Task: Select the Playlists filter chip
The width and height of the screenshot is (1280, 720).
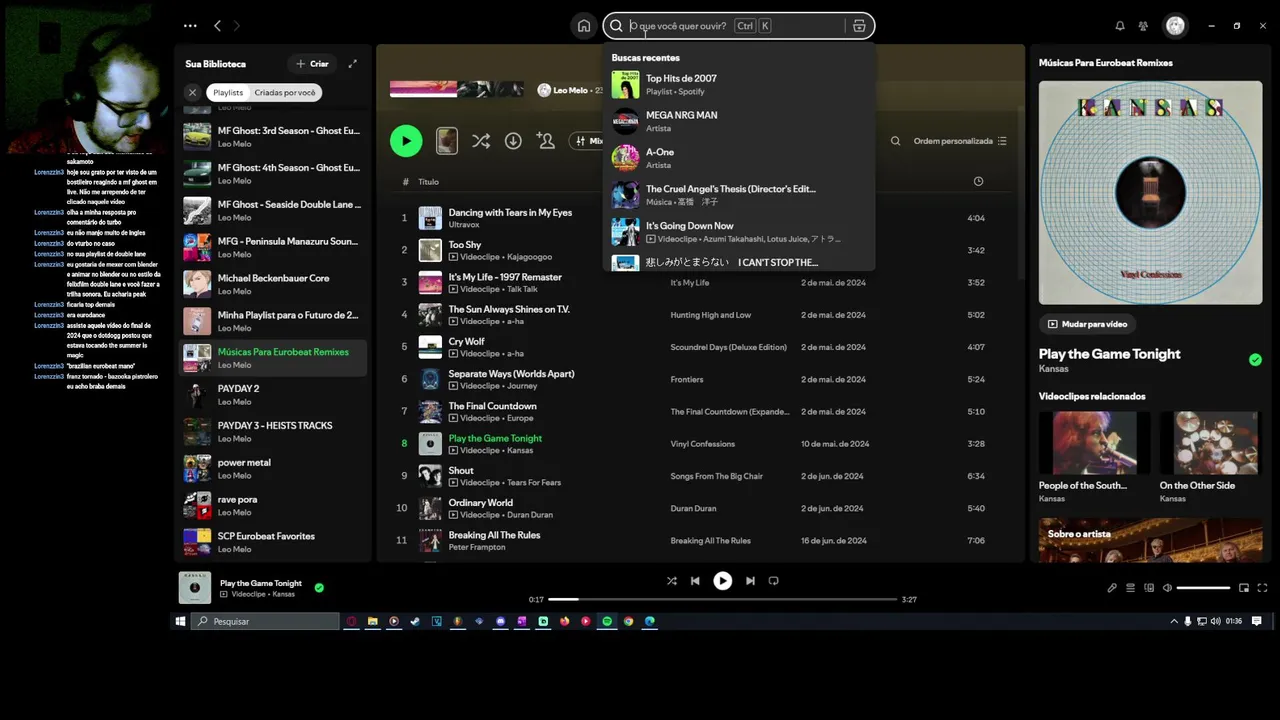Action: (x=228, y=92)
